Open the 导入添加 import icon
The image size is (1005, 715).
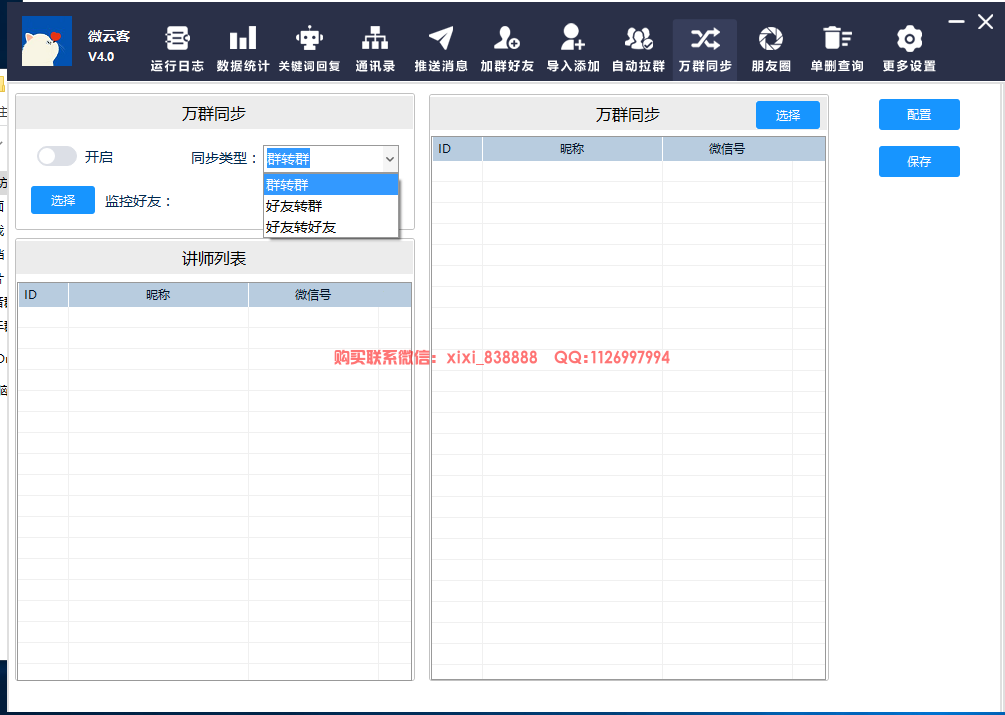(x=573, y=40)
